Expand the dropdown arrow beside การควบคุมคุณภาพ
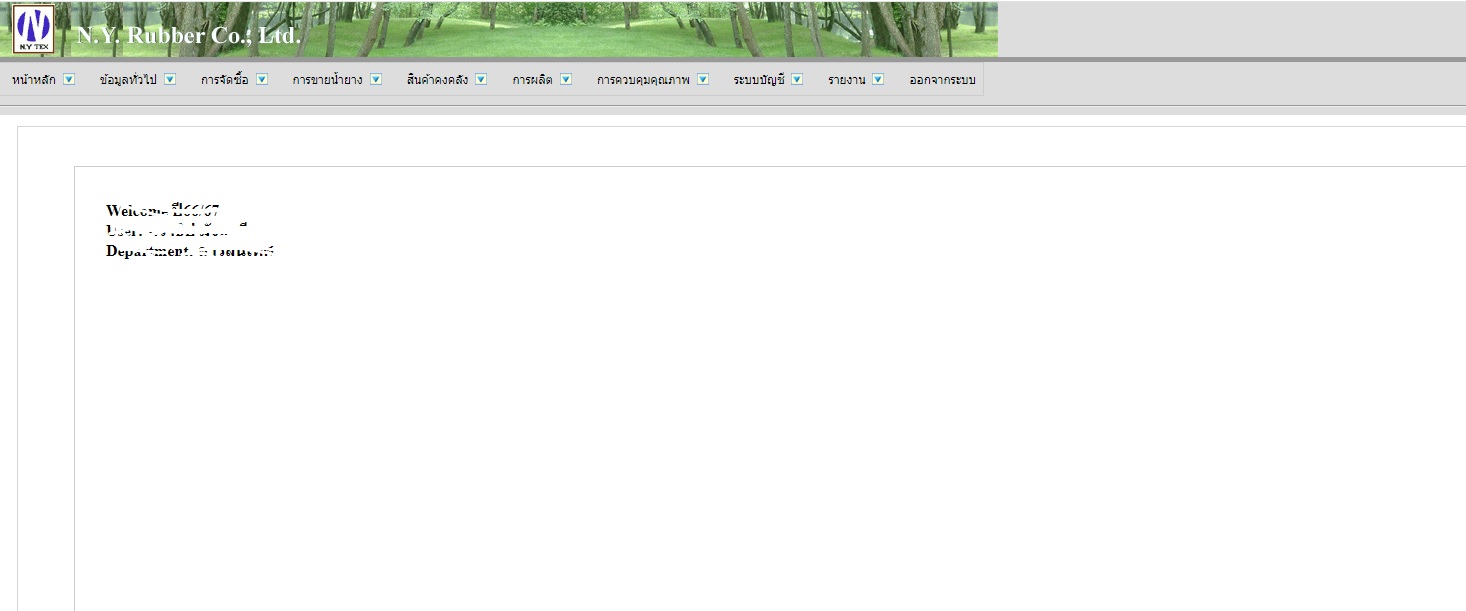Viewport: 1466px width, 611px height. tap(703, 80)
